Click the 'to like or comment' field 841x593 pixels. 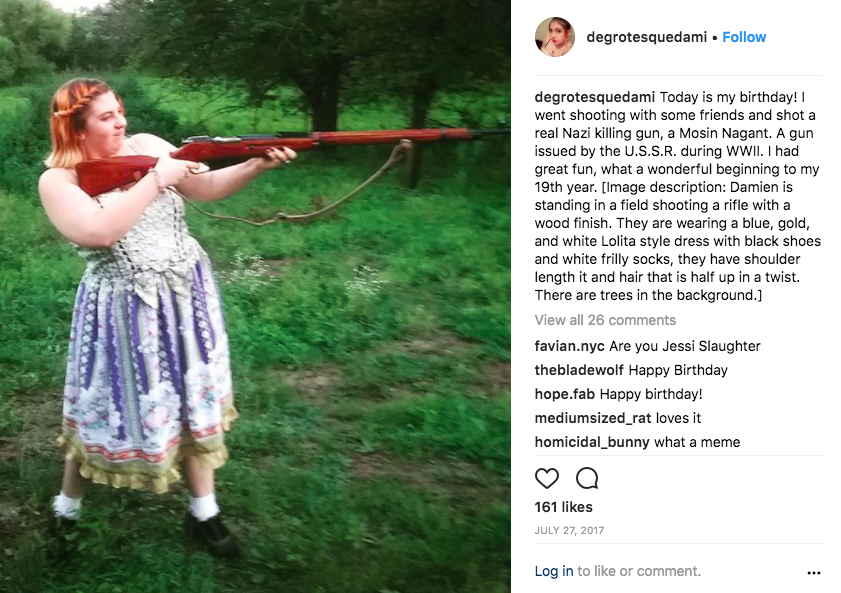coord(639,572)
